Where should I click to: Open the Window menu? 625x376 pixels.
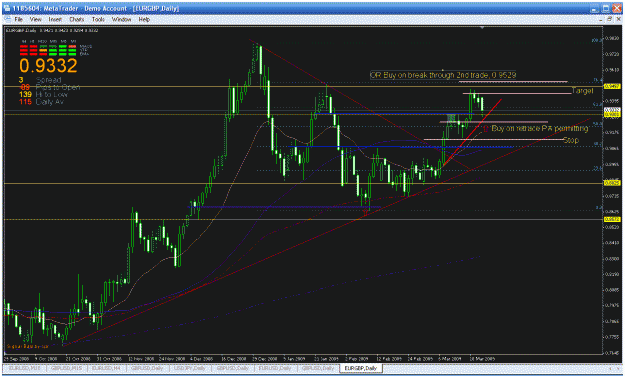pyautogui.click(x=121, y=19)
